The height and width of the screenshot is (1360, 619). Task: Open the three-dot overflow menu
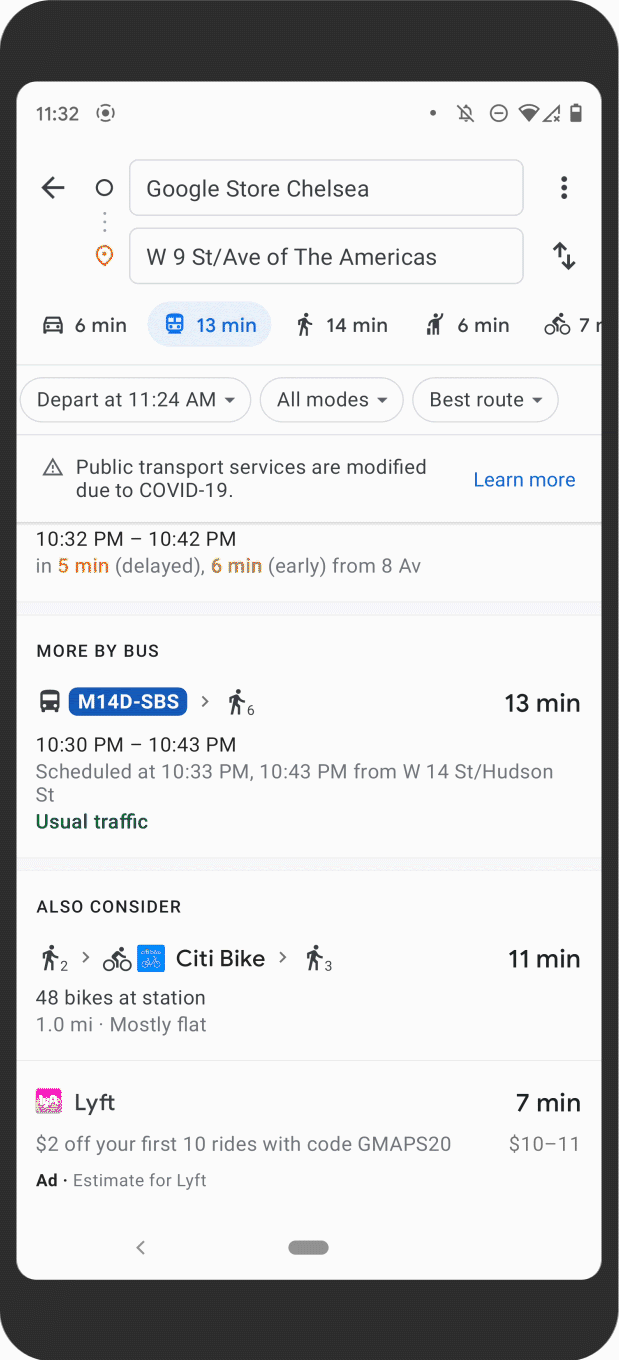tap(564, 187)
